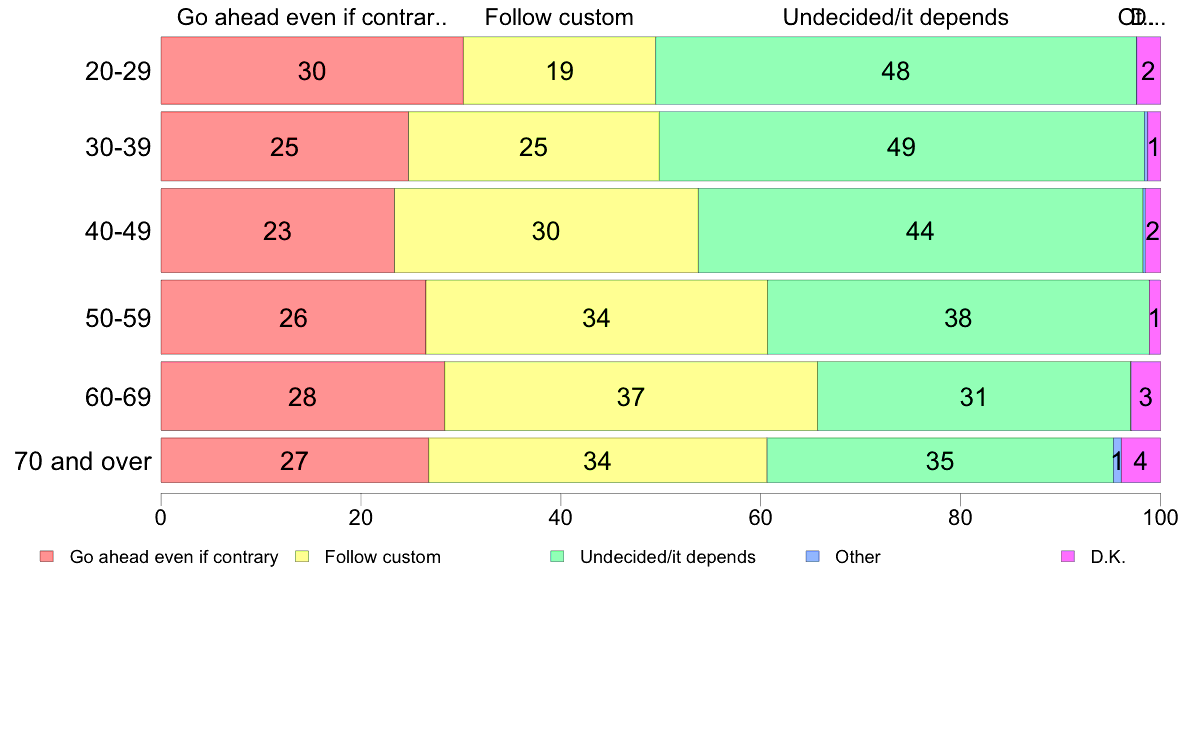Select the 50-59 green segment showing 38
Screen dimensions: 1188x736
[x=958, y=318]
